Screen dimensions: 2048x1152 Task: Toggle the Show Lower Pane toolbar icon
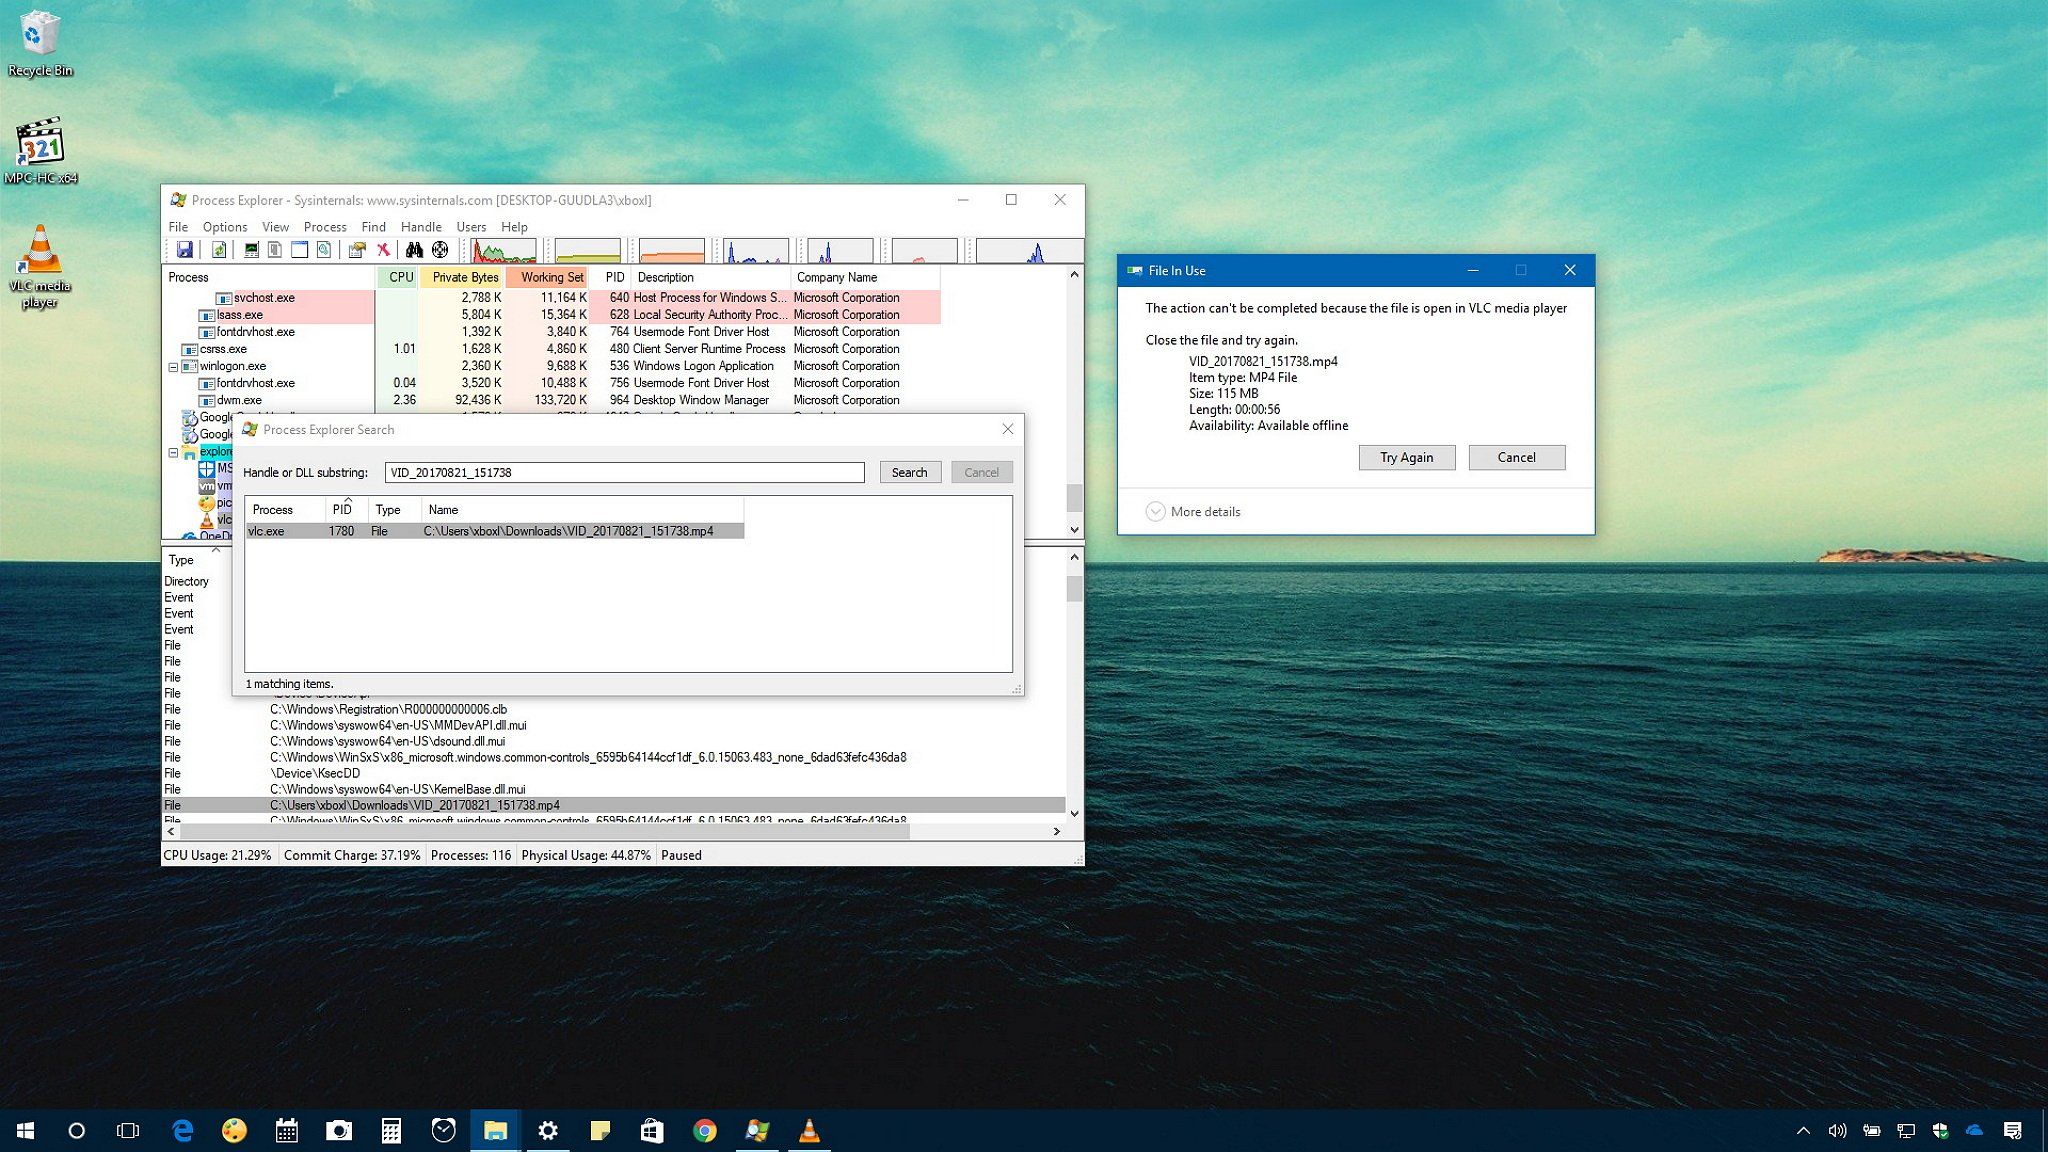299,250
